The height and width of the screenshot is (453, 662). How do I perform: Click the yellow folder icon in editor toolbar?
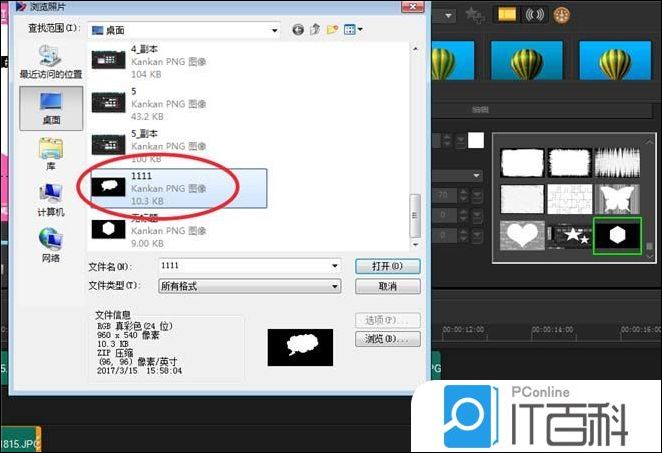pyautogui.click(x=507, y=15)
